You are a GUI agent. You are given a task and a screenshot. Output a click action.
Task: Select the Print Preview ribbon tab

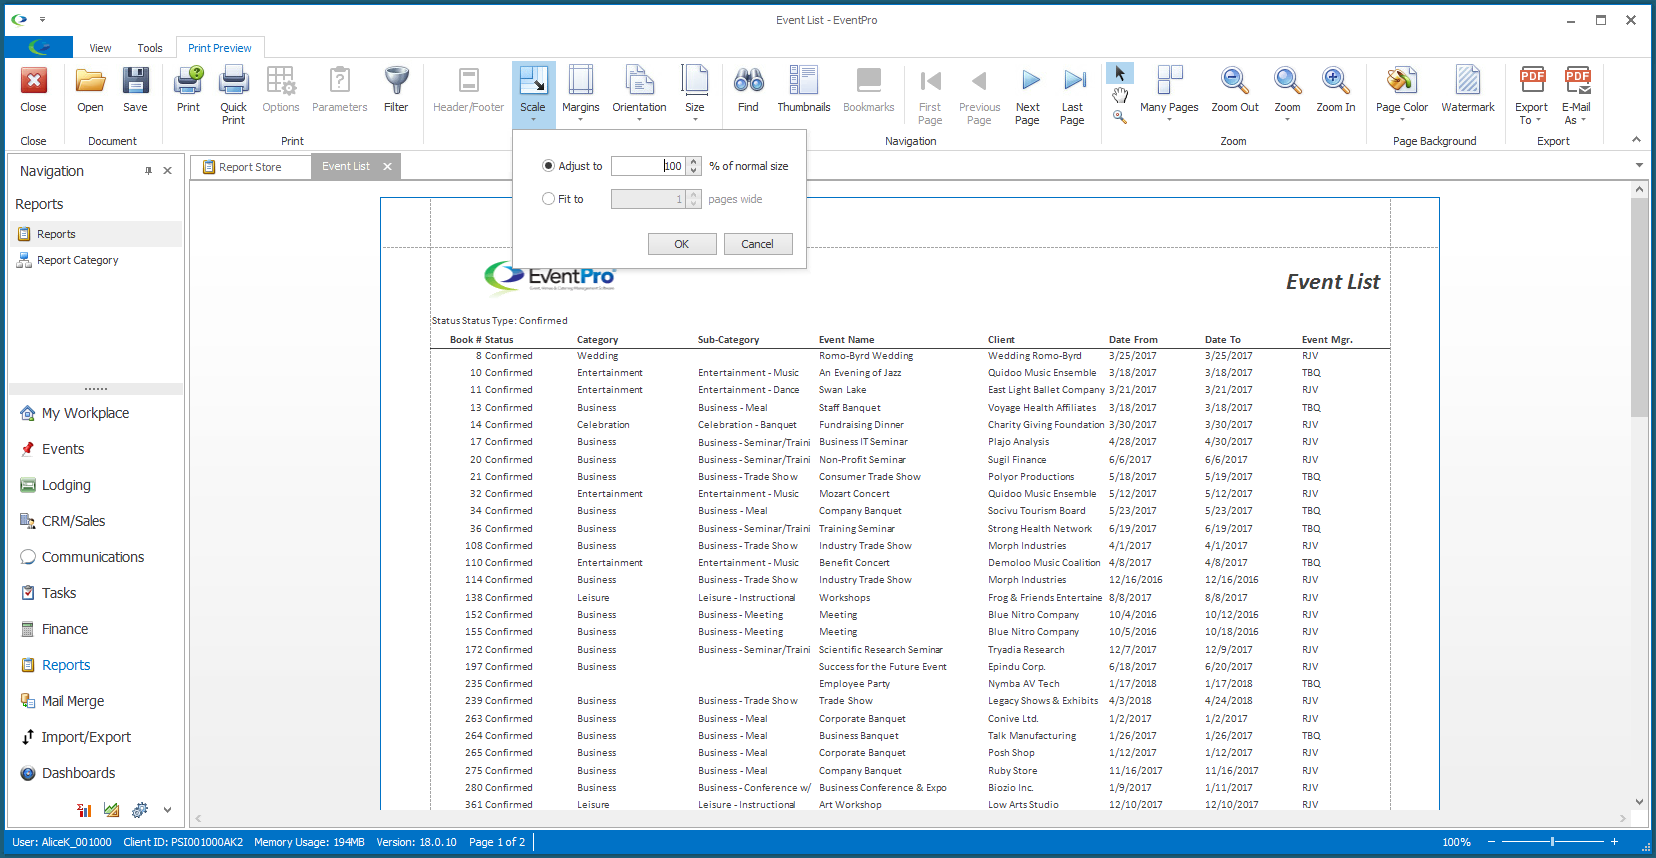click(x=220, y=48)
